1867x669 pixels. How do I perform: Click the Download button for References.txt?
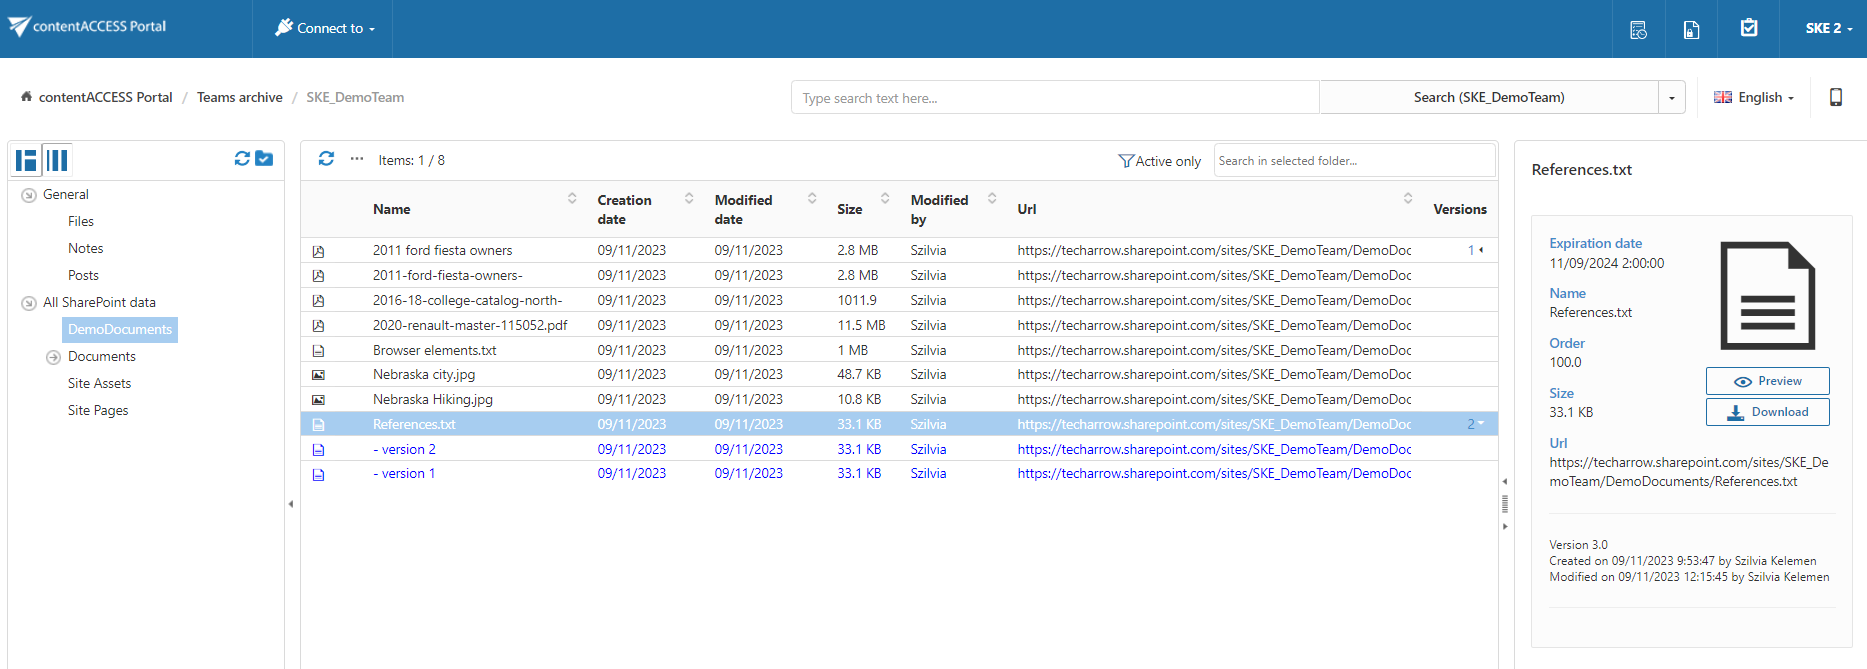tap(1767, 412)
